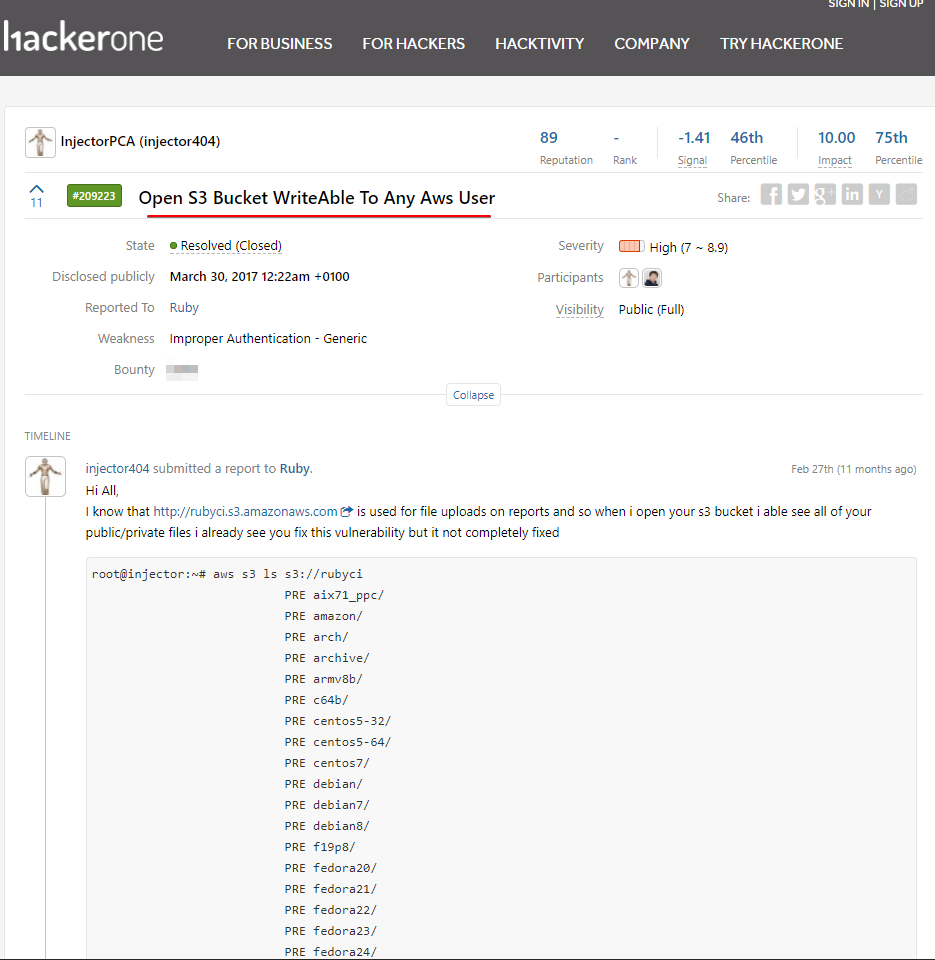Click report ID badge #209223

(x=94, y=196)
